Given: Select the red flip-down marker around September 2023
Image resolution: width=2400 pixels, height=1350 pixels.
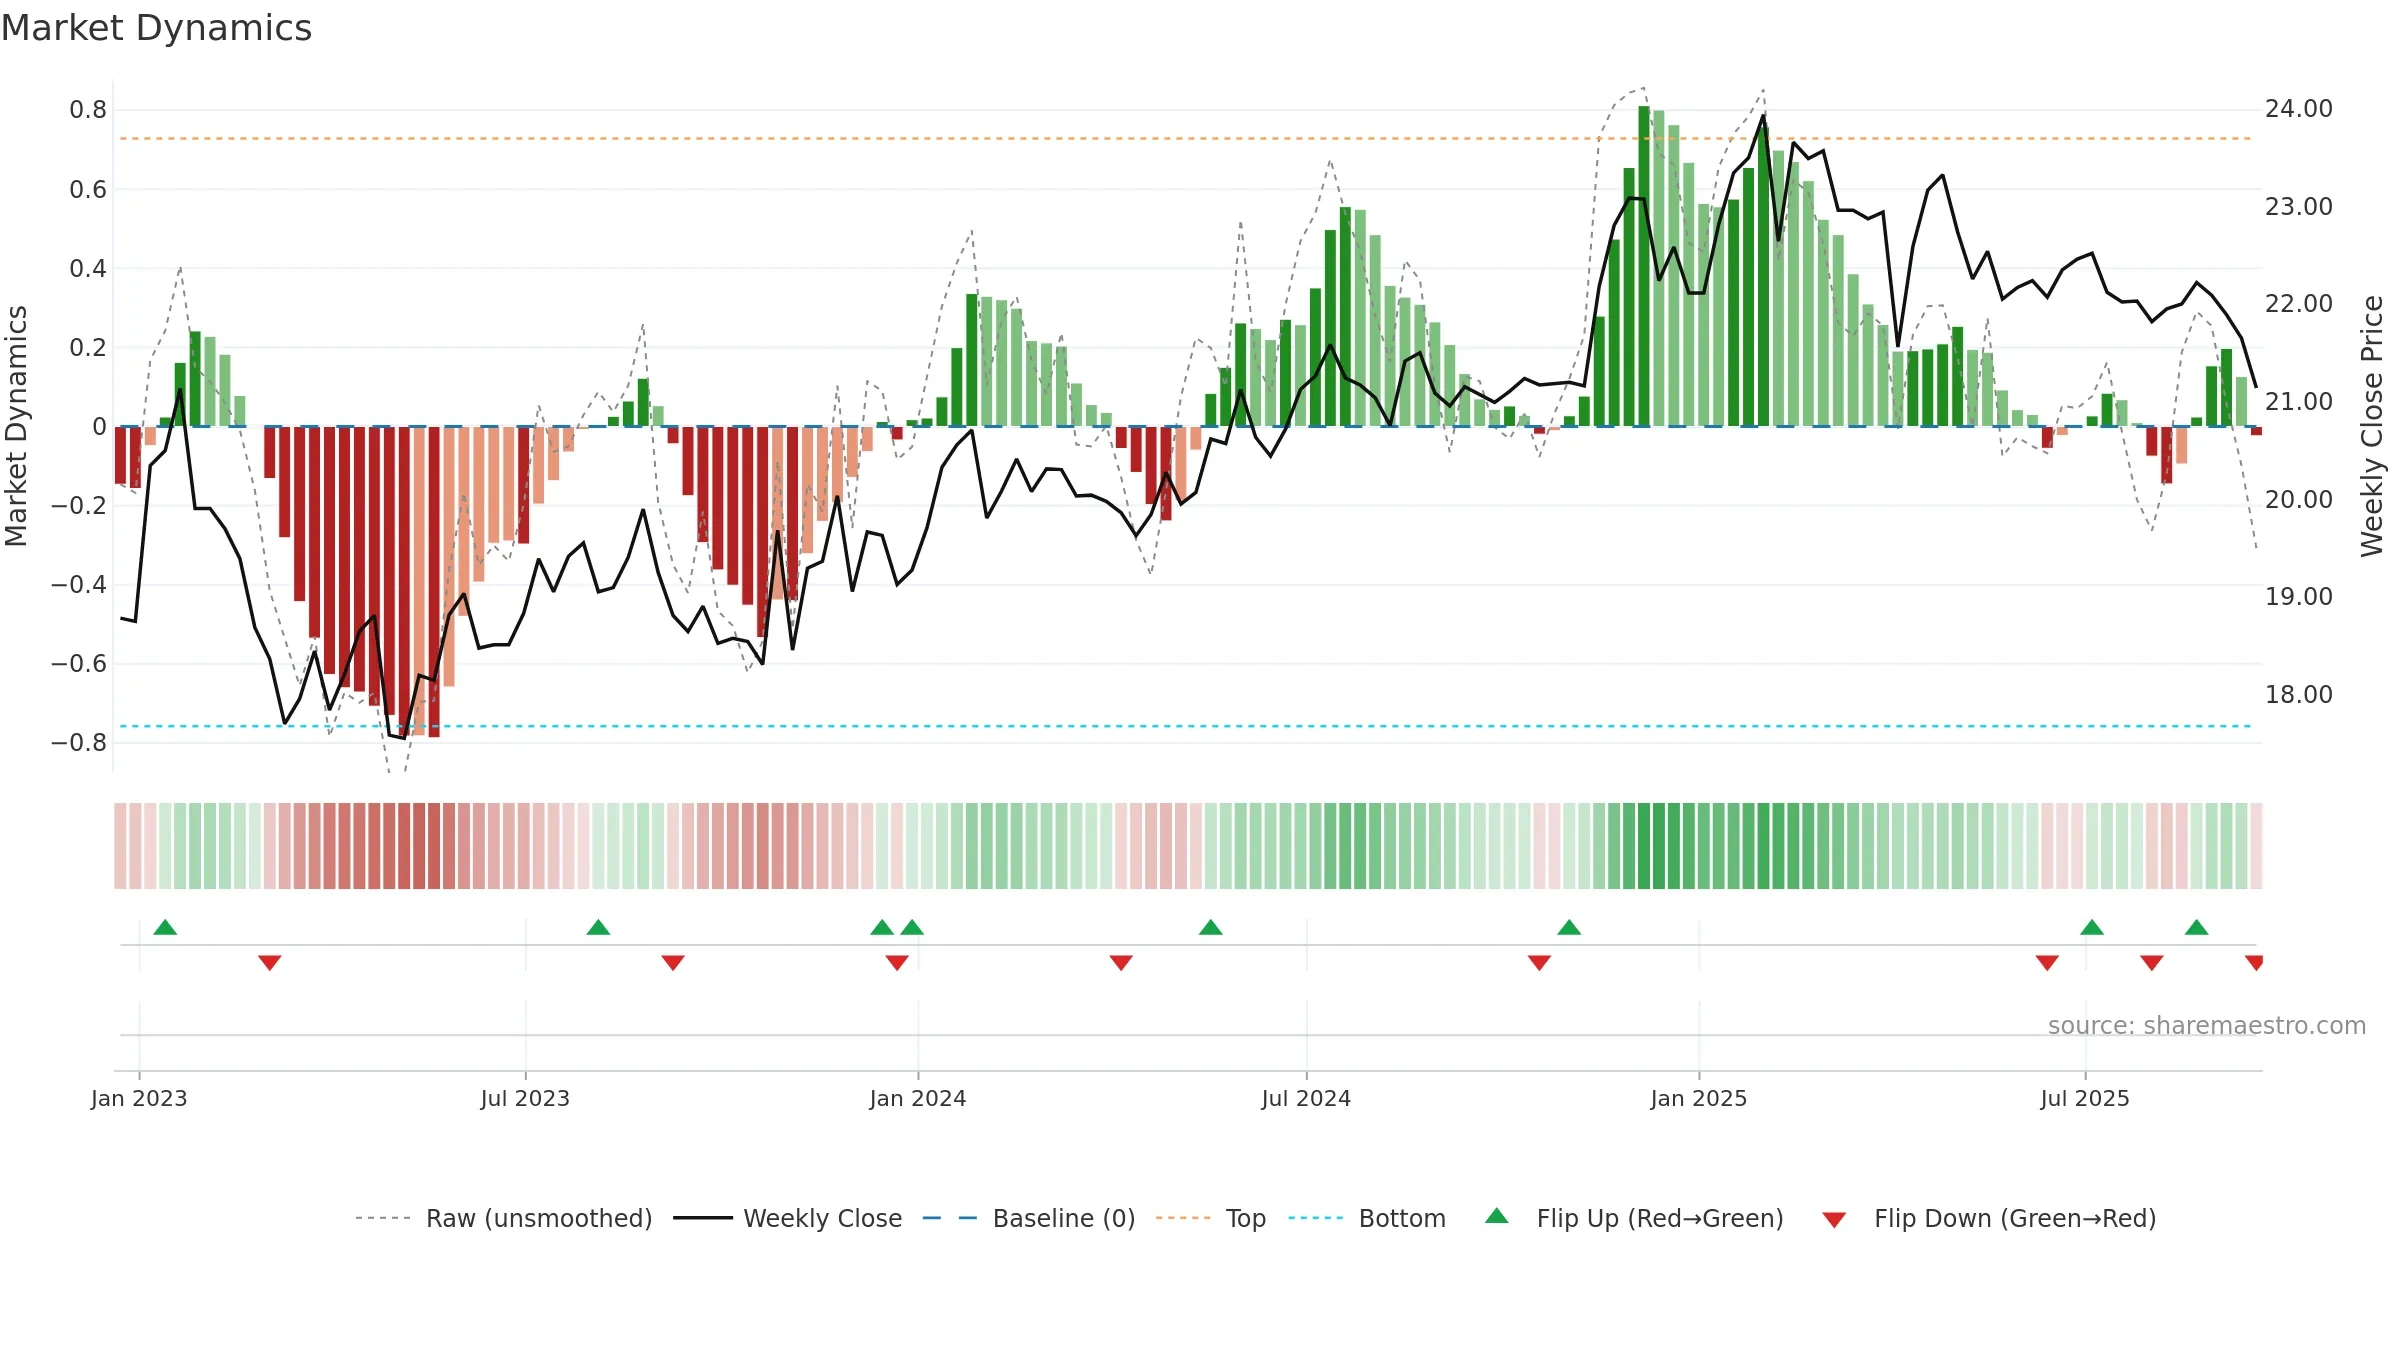Looking at the screenshot, I should click(x=673, y=963).
